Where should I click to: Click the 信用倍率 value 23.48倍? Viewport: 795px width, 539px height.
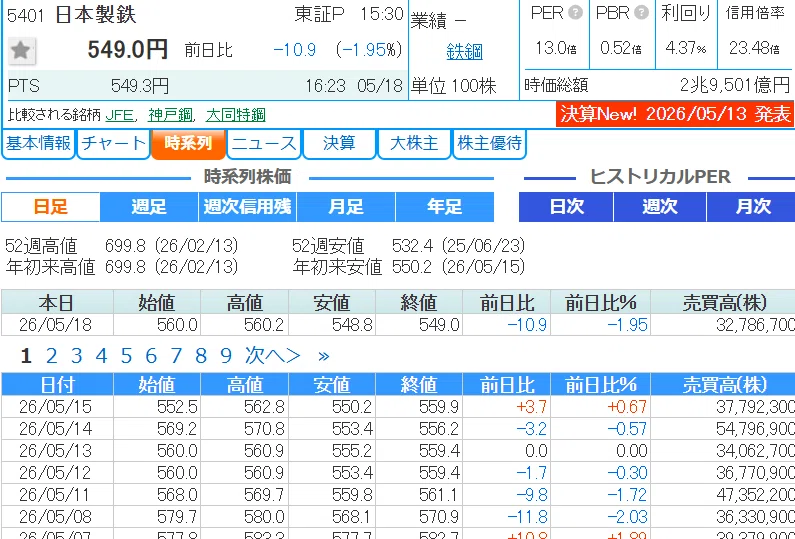pos(754,48)
